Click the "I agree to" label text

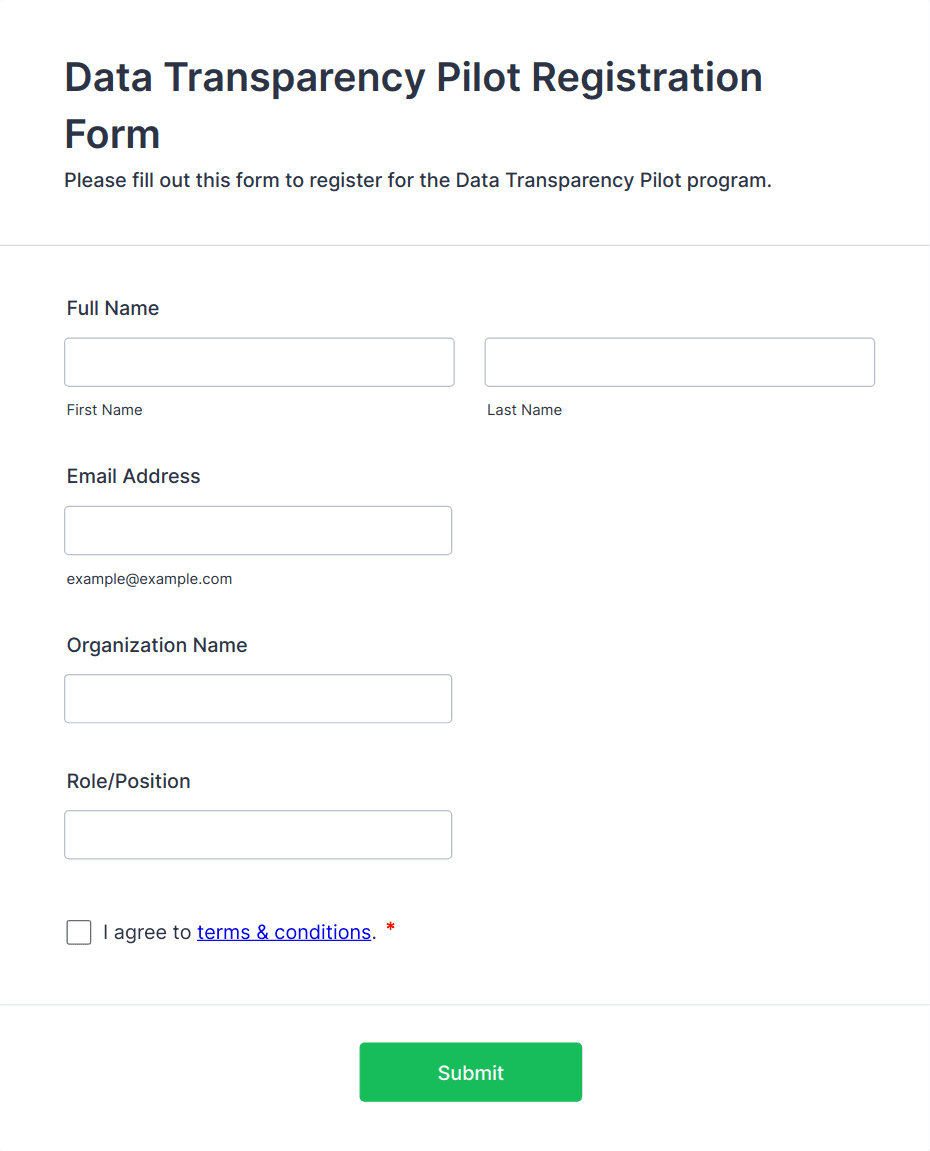coord(147,932)
